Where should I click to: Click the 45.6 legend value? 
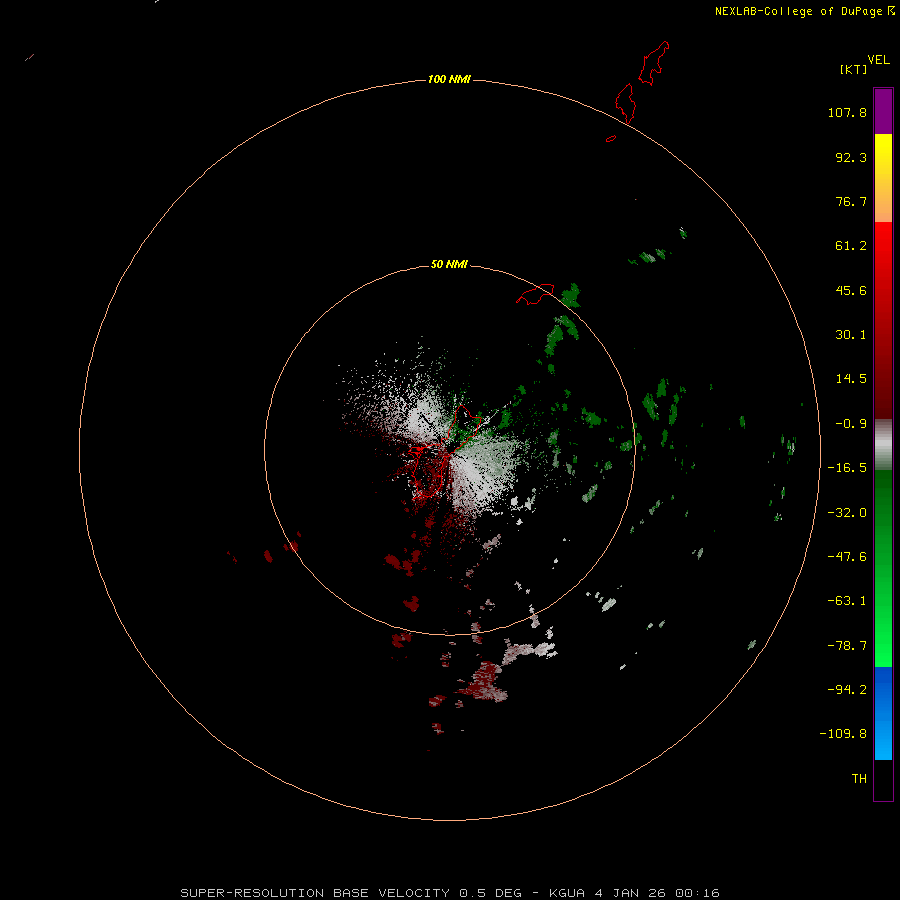coord(851,290)
